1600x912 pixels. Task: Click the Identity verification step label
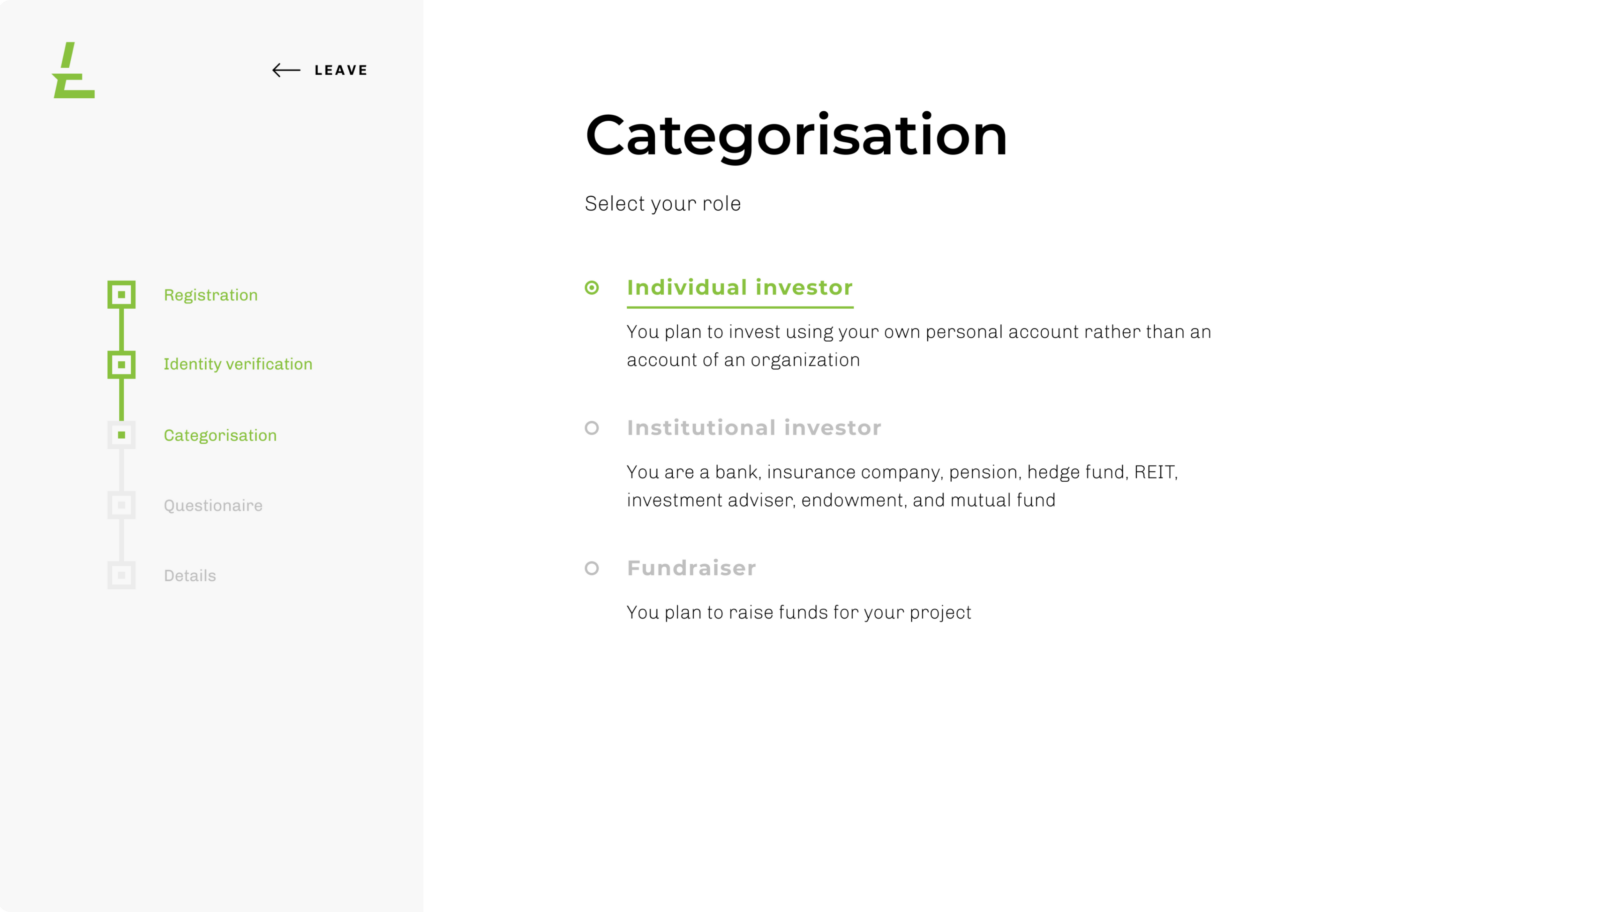(237, 364)
